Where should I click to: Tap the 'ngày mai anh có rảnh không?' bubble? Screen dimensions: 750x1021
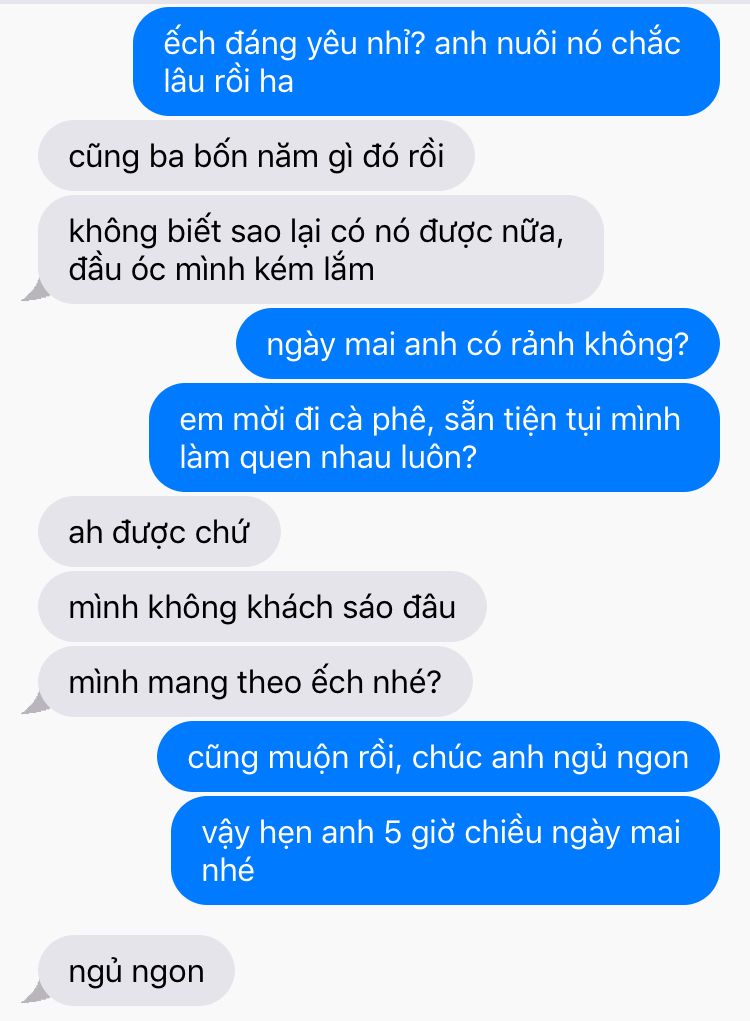478,343
